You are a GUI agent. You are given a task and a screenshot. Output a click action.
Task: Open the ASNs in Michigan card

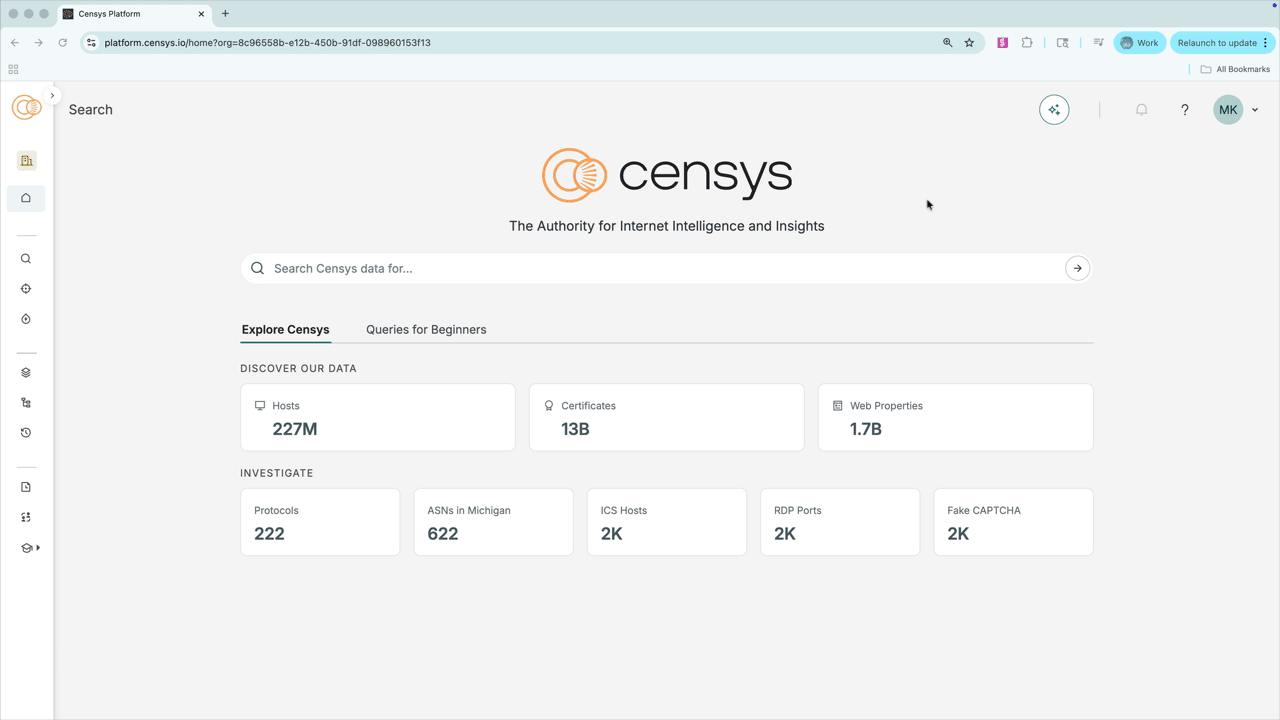(493, 522)
